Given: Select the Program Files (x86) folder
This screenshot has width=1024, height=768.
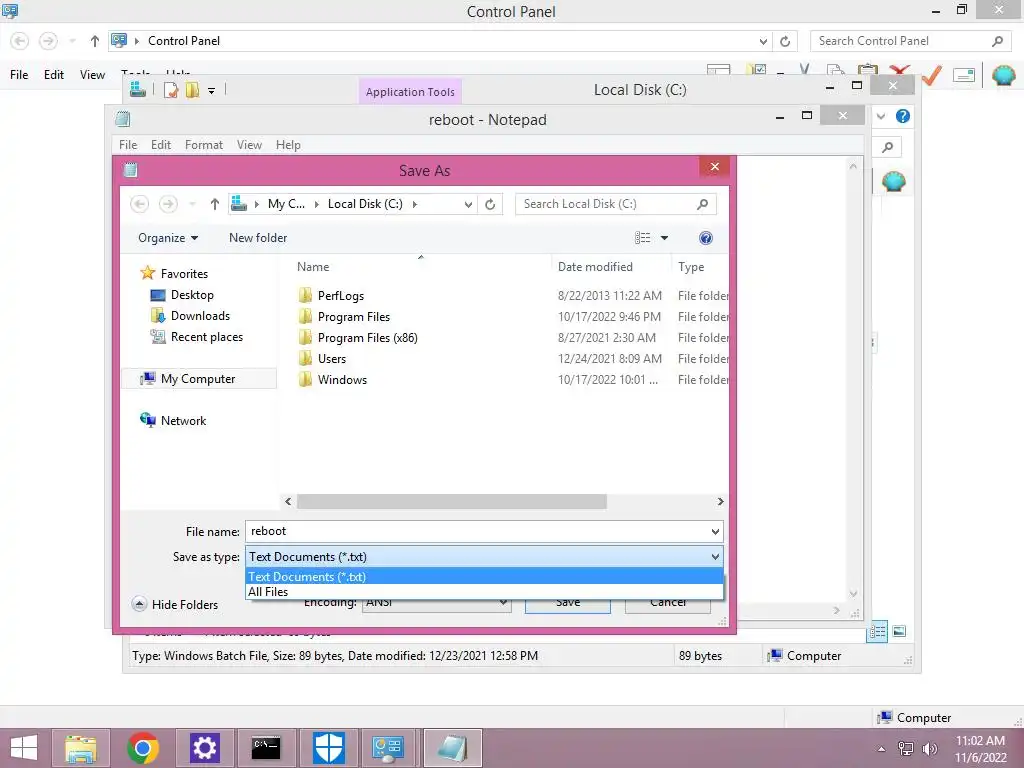Looking at the screenshot, I should (367, 338).
